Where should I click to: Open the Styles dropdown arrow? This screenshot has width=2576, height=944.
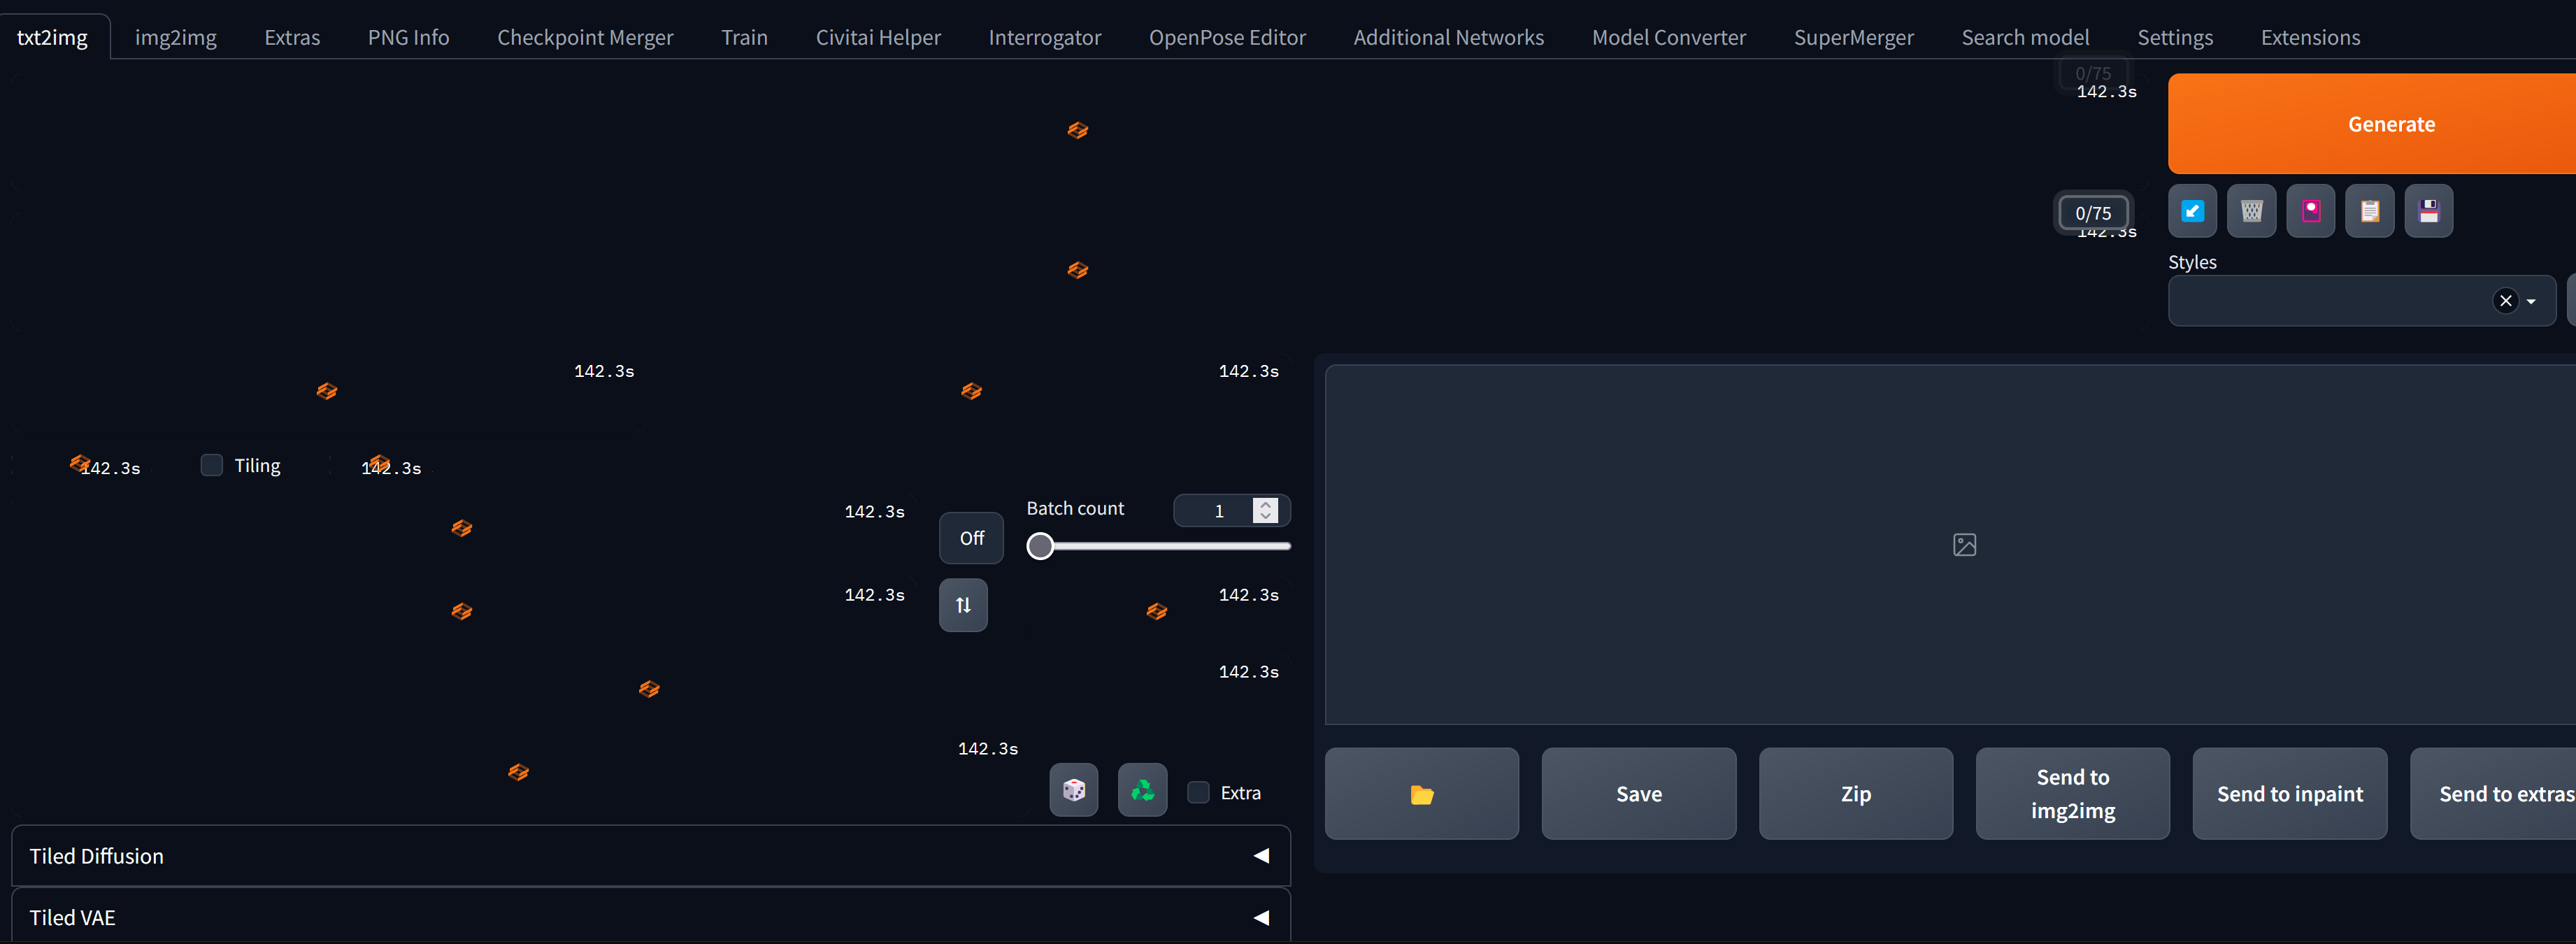(2531, 301)
